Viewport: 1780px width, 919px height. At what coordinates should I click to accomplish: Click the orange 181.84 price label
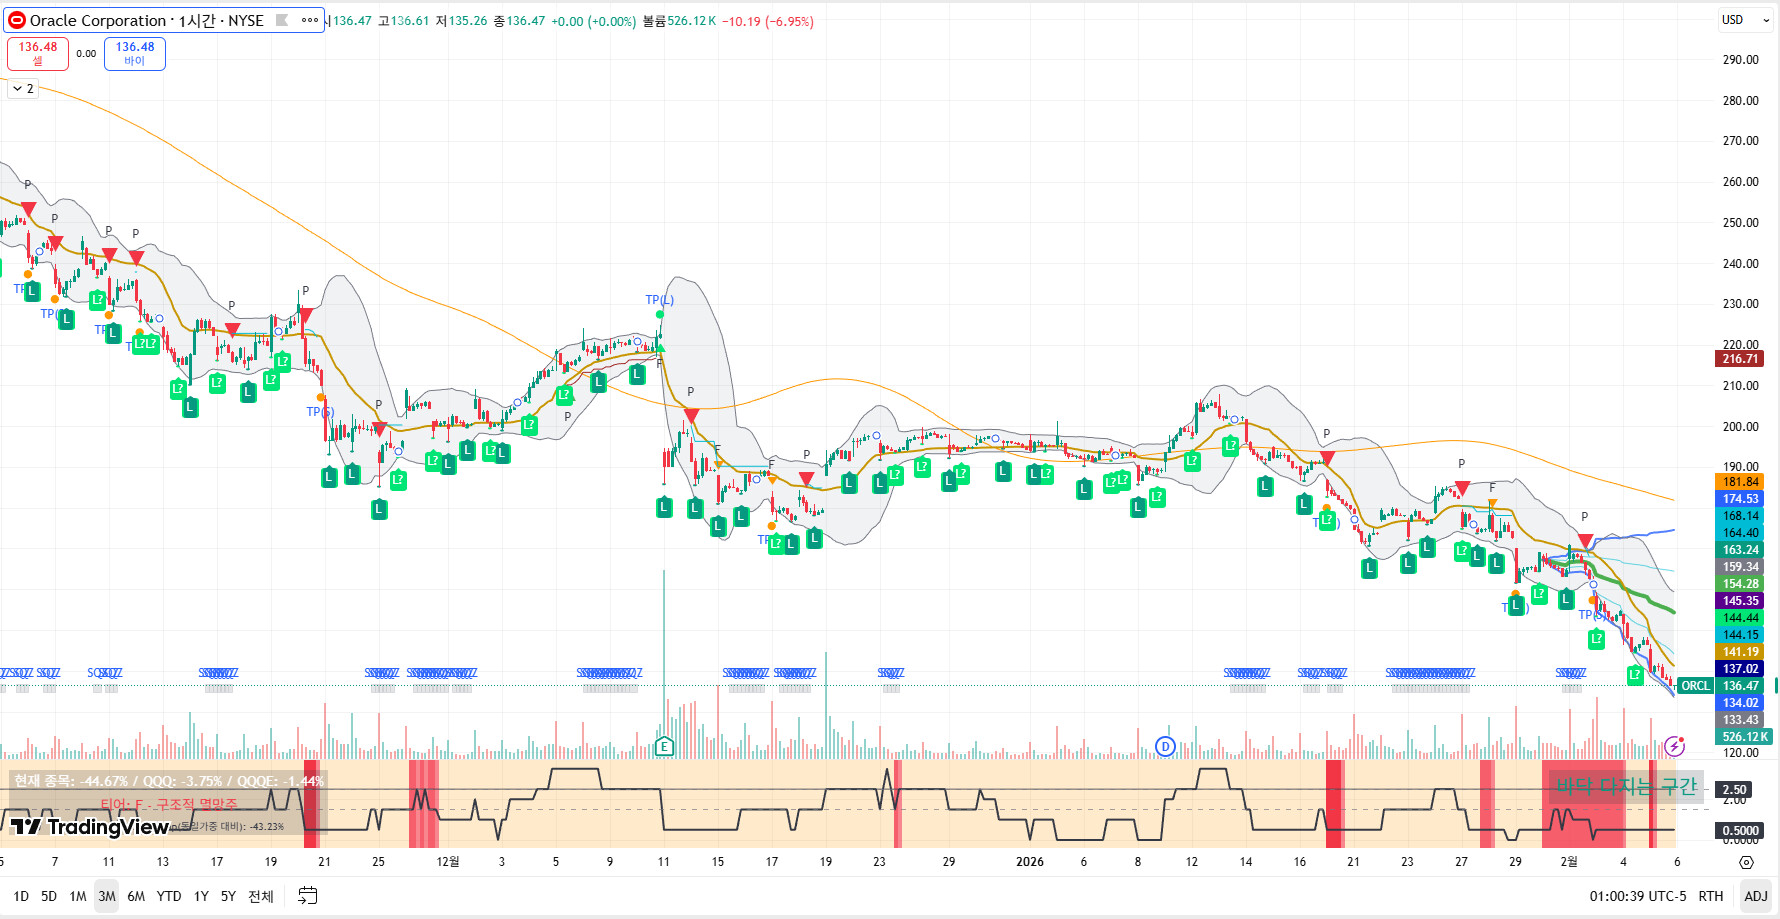tap(1740, 482)
